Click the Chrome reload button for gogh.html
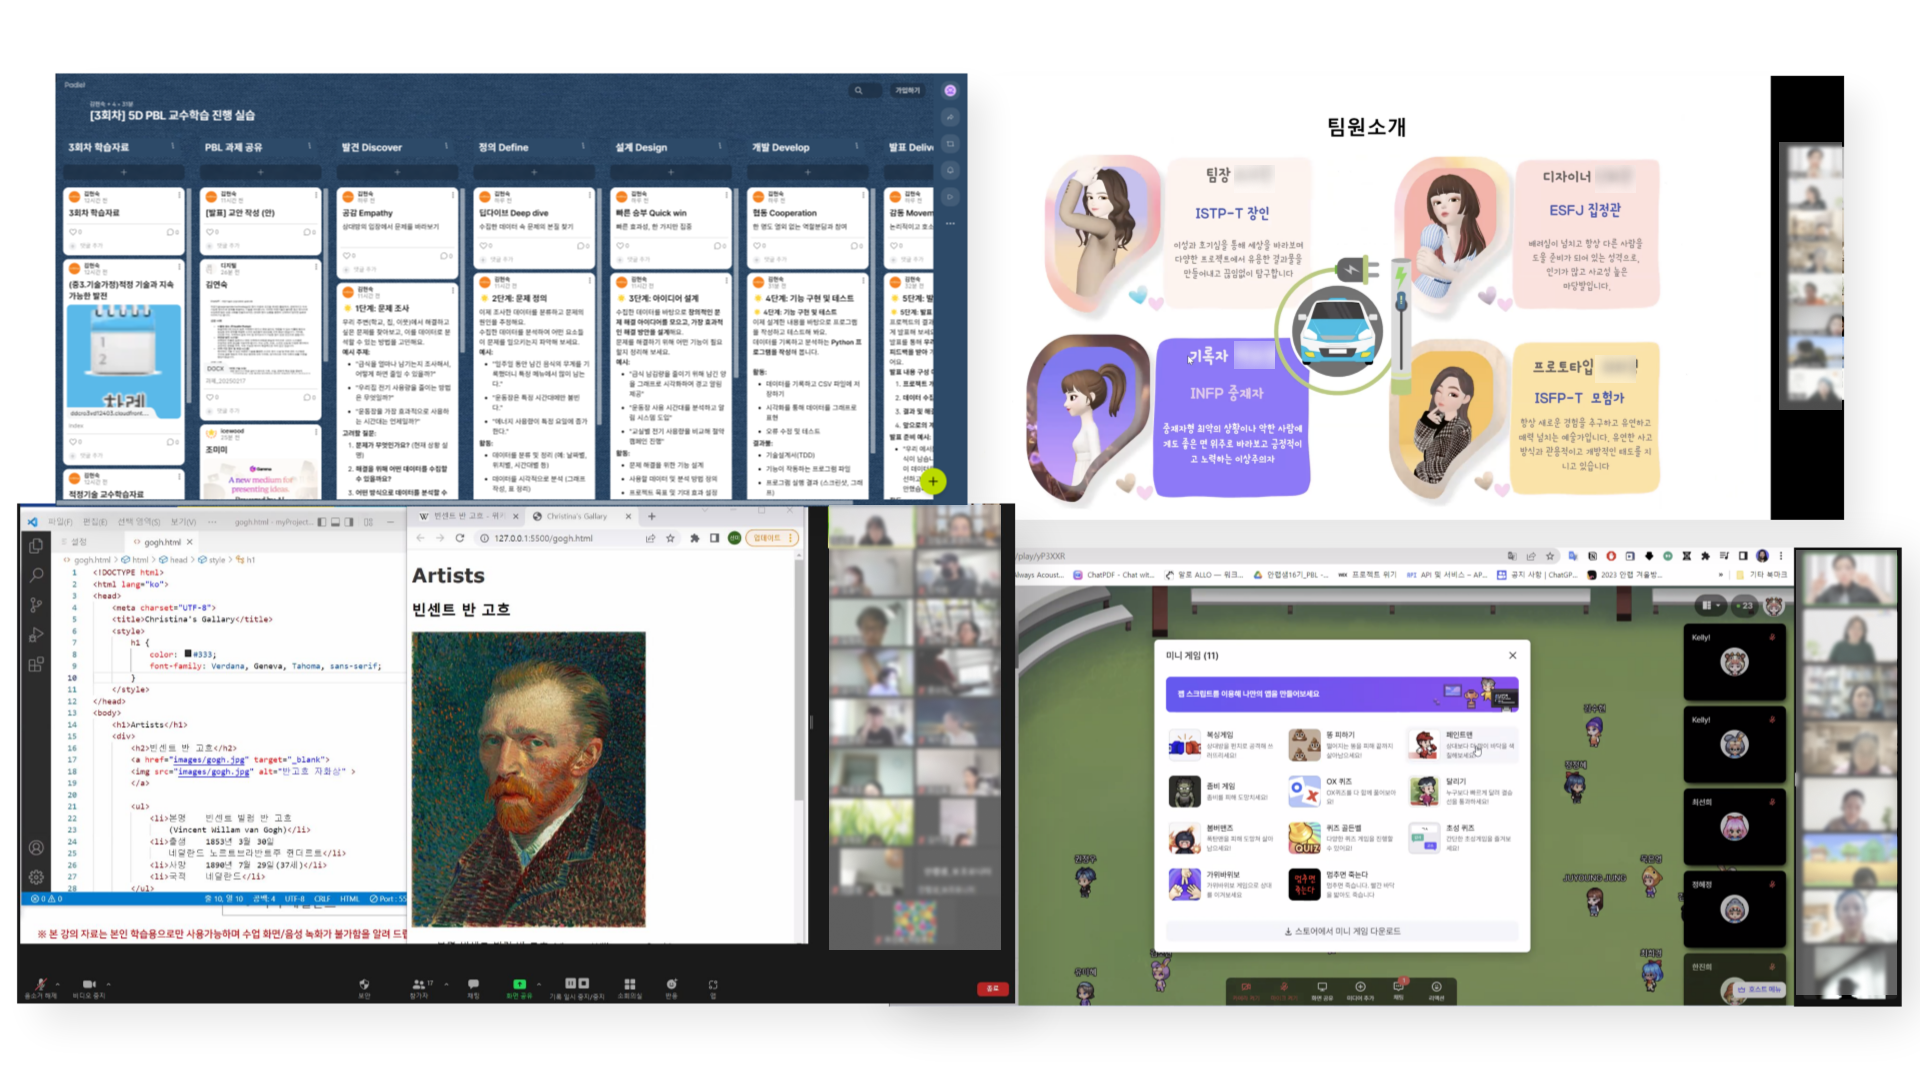 [x=460, y=538]
